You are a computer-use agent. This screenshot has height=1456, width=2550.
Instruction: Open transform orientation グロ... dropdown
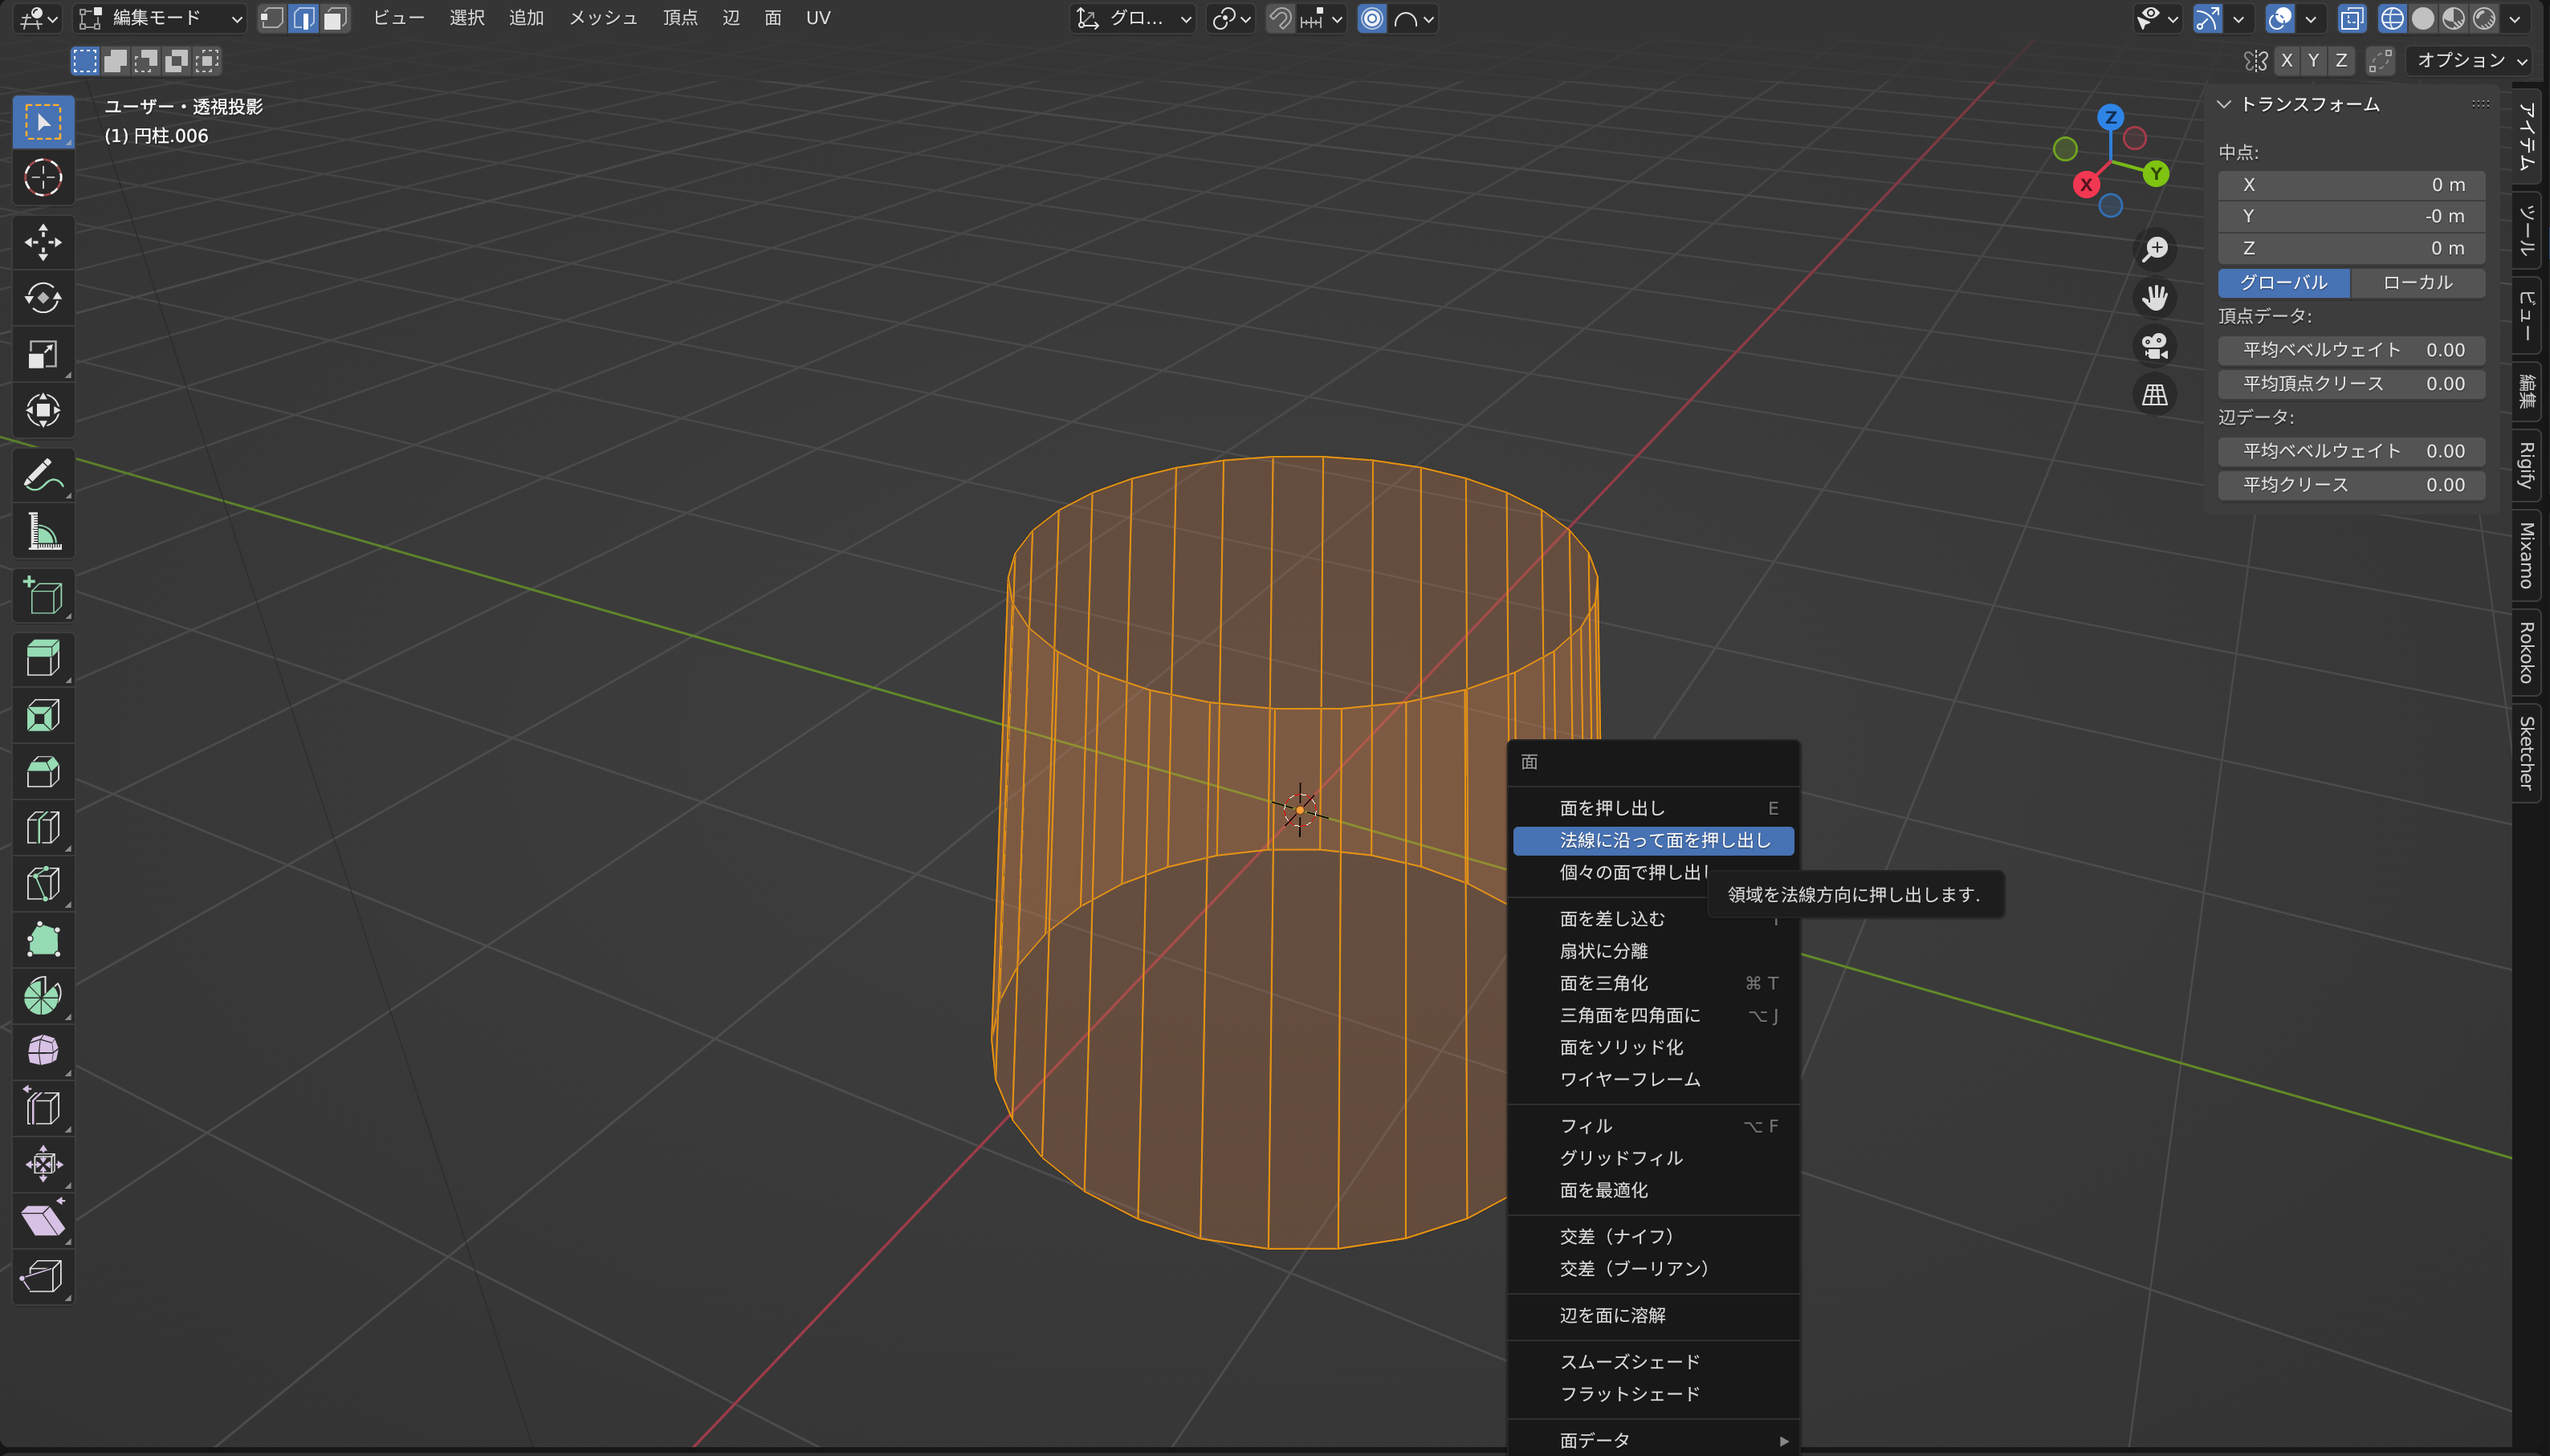(1133, 18)
